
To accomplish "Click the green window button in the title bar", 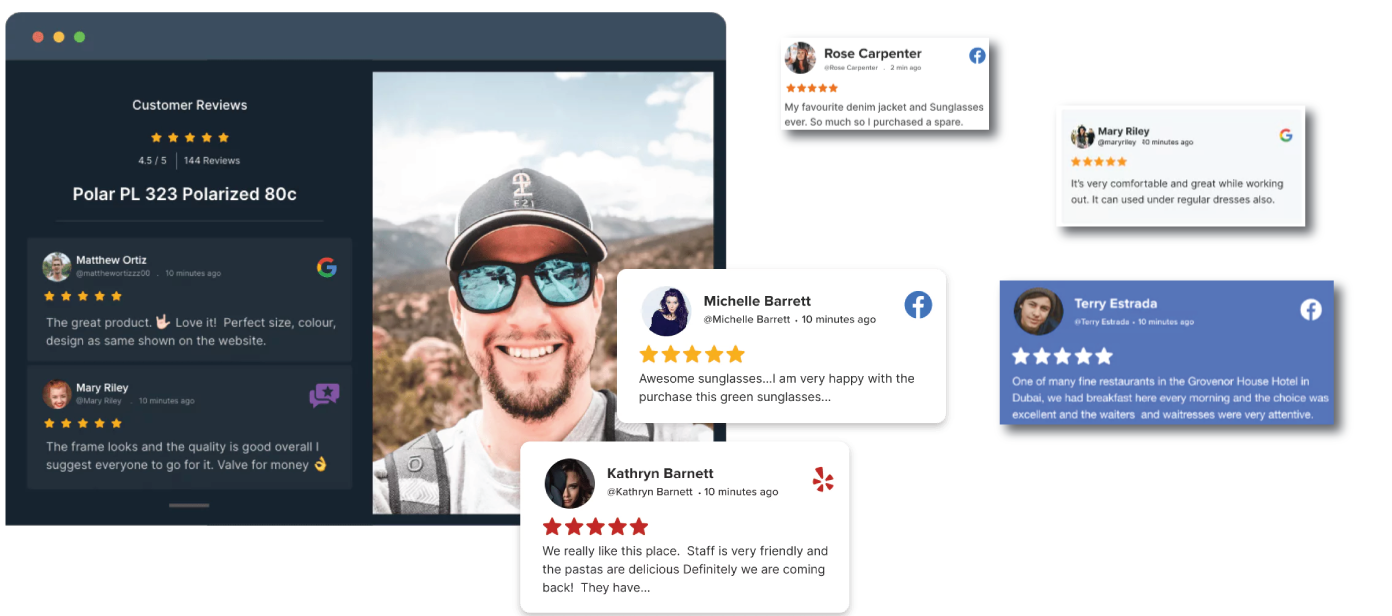I will (79, 37).
